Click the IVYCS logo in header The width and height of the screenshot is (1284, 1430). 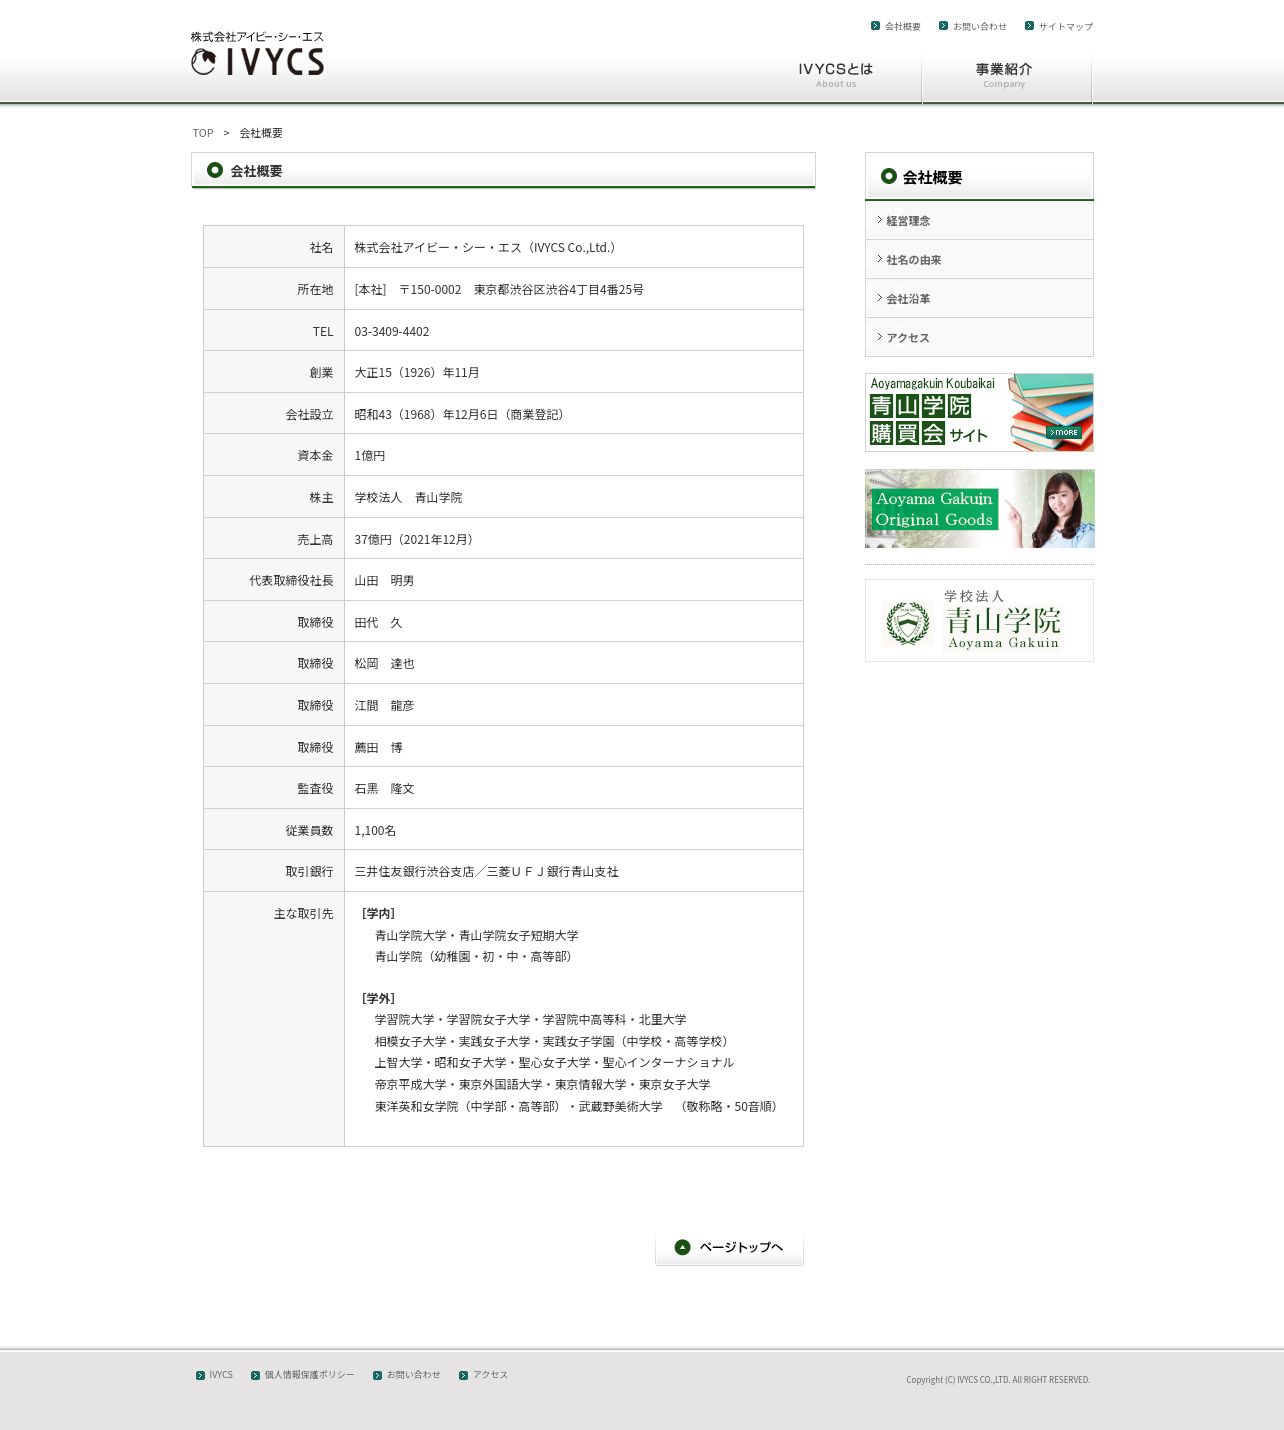257,54
